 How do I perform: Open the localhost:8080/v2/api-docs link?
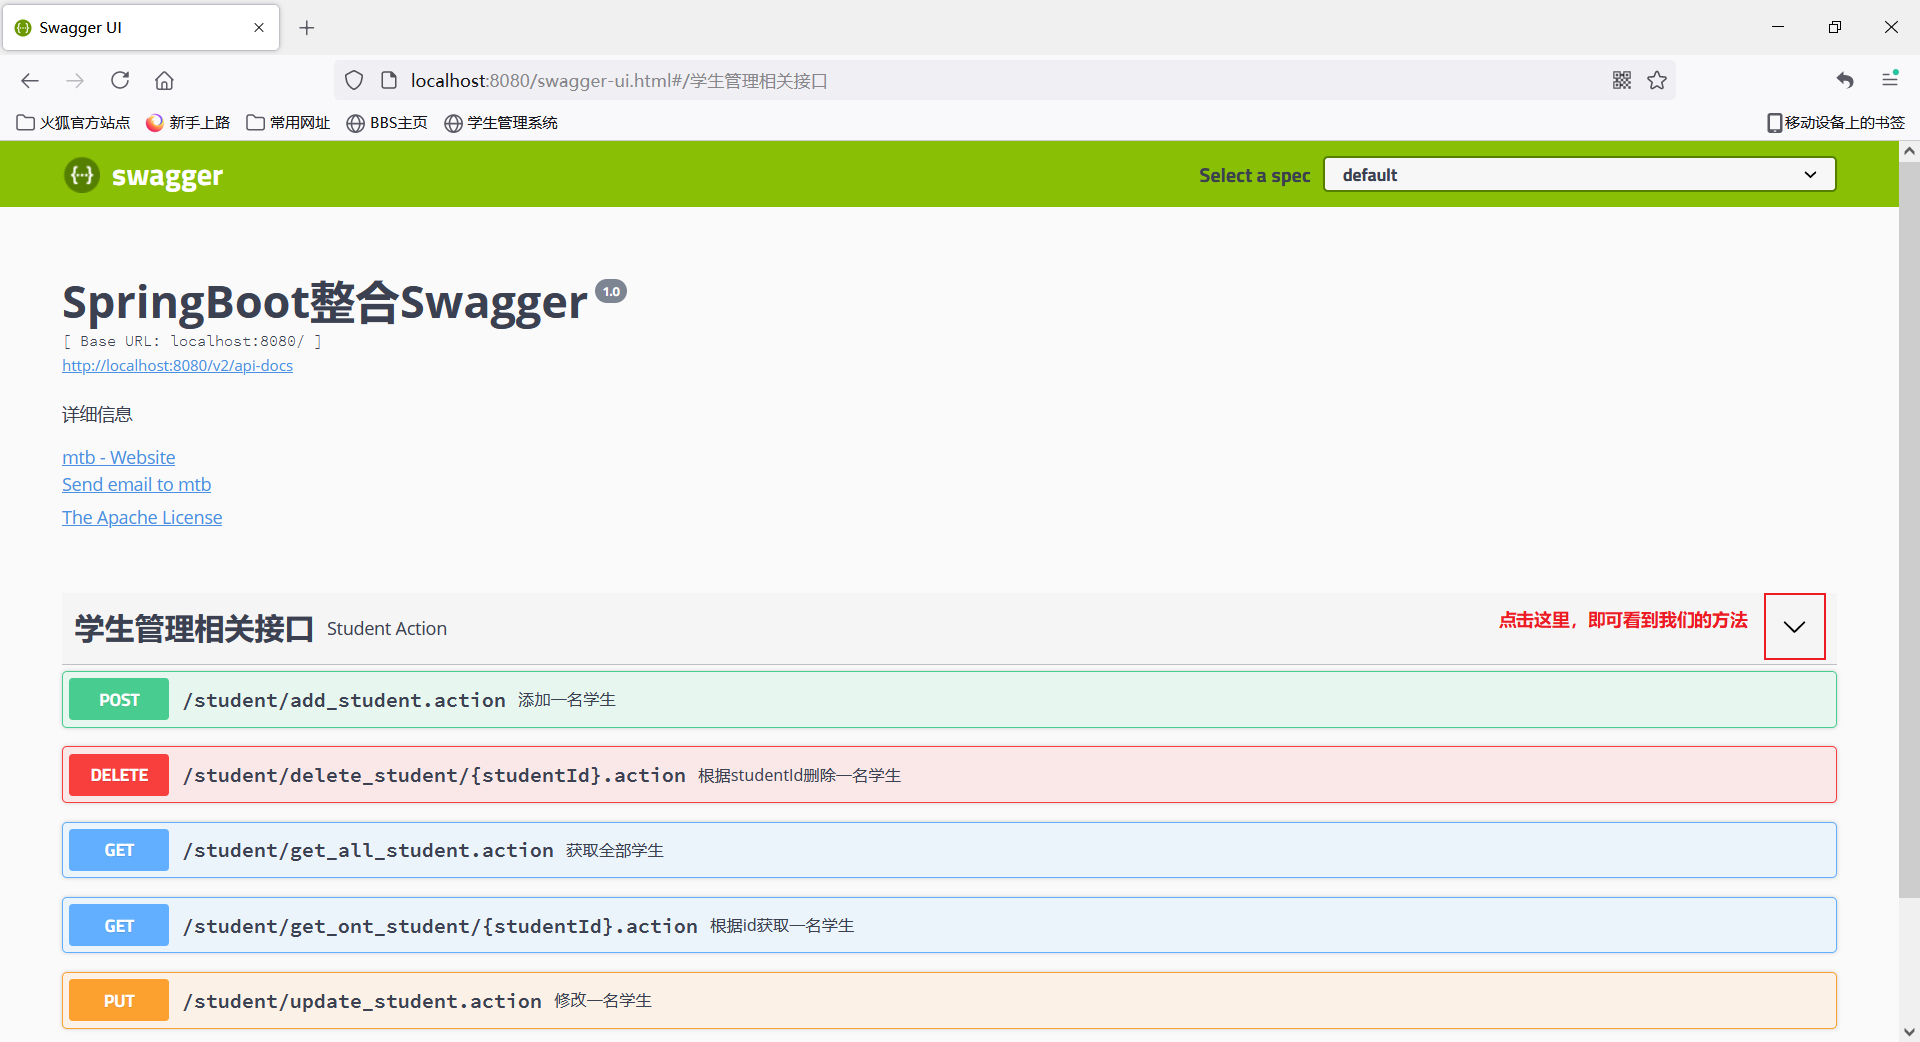click(x=178, y=366)
